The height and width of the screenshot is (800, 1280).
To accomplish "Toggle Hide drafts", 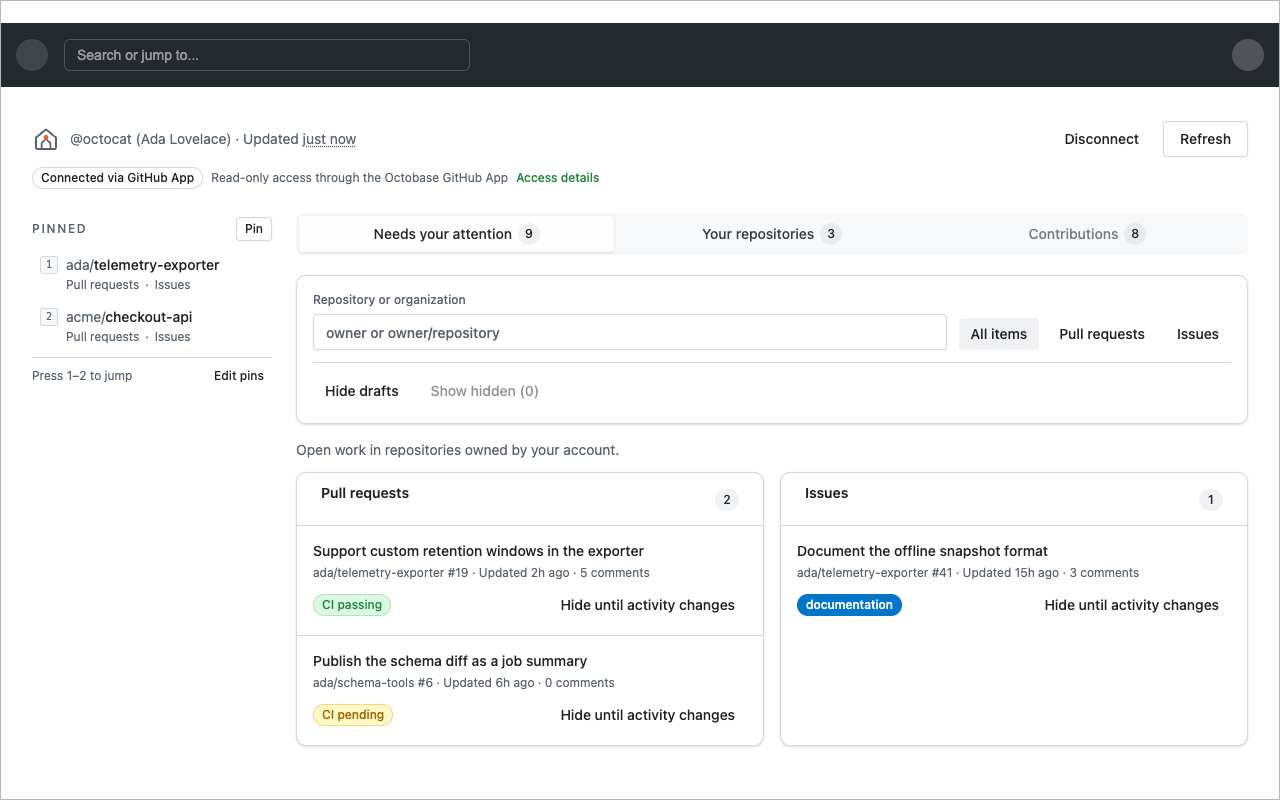I will 362,391.
